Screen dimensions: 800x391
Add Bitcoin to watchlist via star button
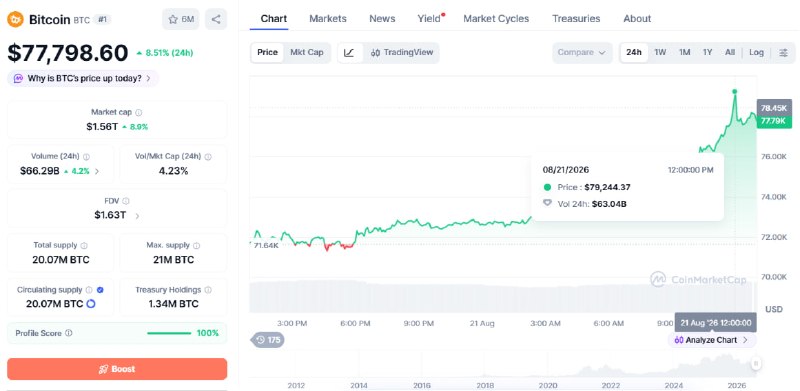click(x=181, y=19)
